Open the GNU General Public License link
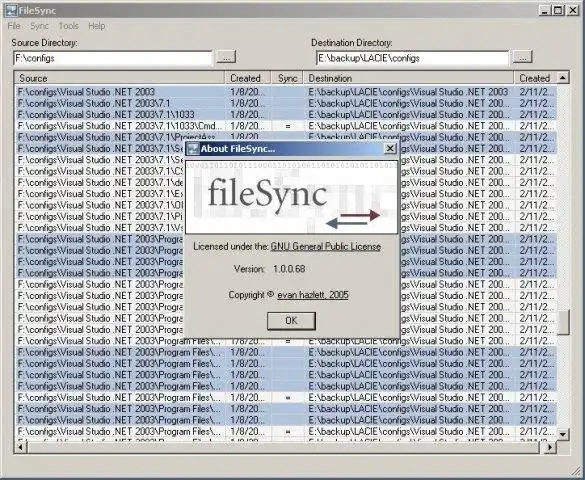Image resolution: width=585 pixels, height=480 pixels. (x=326, y=247)
